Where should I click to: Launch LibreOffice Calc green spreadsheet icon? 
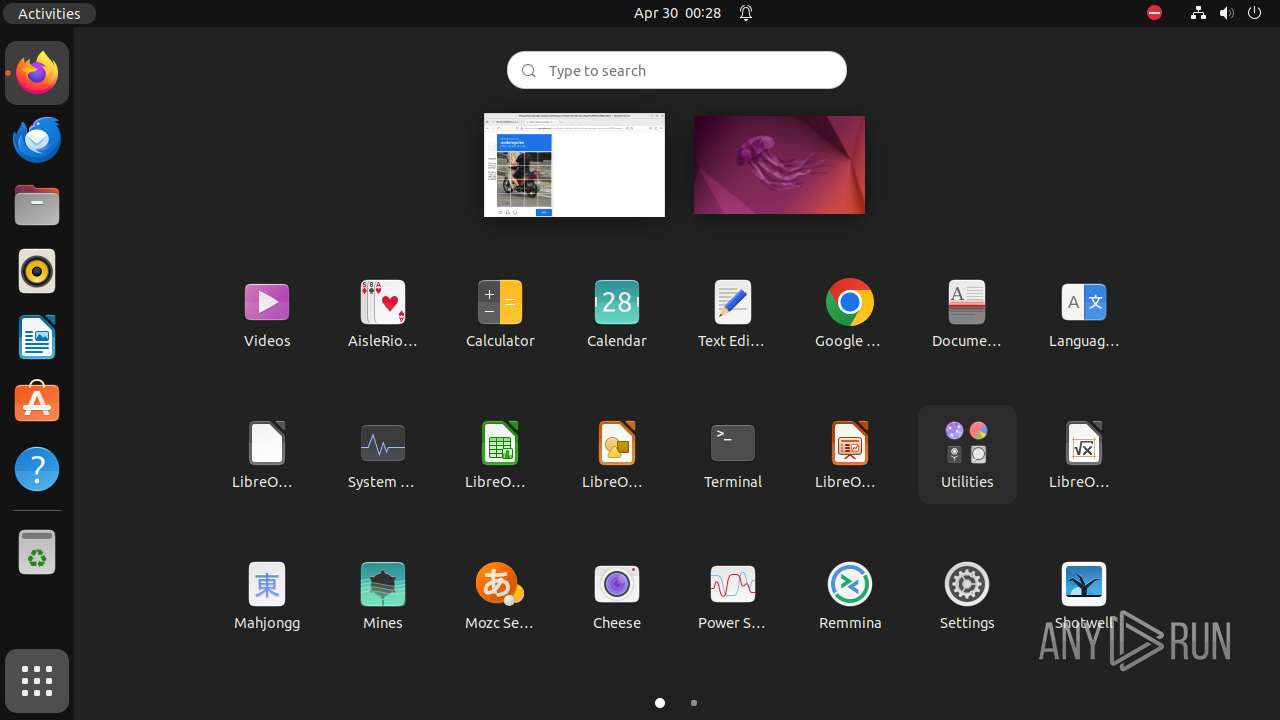pyautogui.click(x=500, y=455)
